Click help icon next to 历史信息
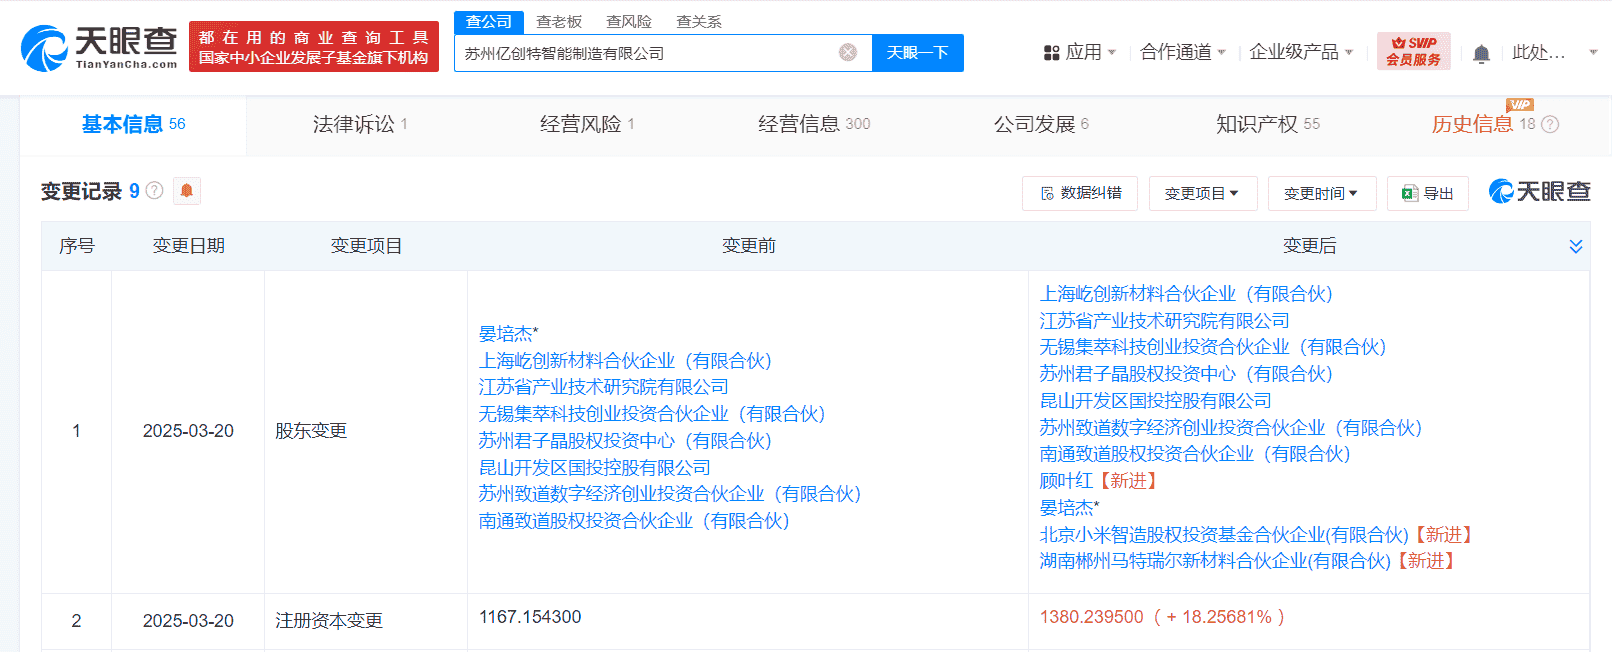 [x=1550, y=124]
